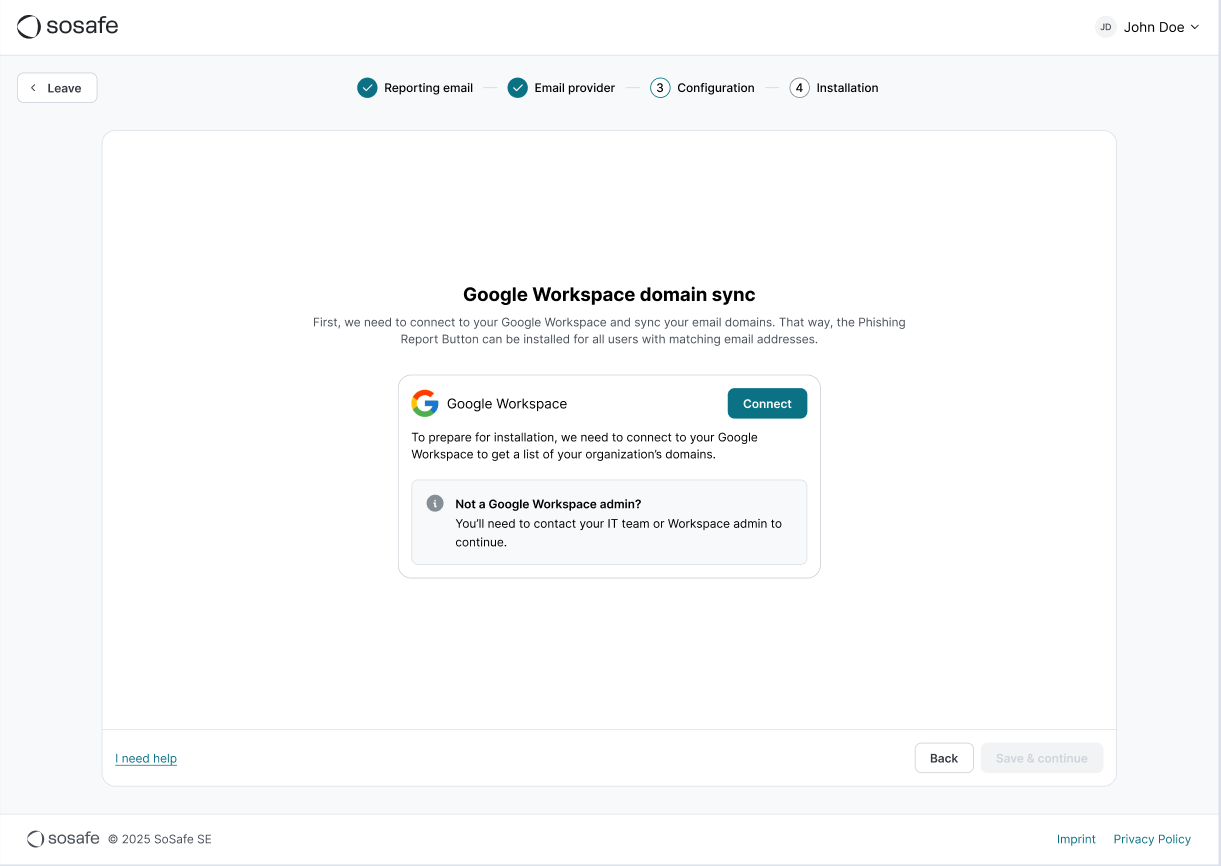This screenshot has width=1221, height=866.
Task: Click the Email provider checkmark step icon
Action: tap(517, 88)
